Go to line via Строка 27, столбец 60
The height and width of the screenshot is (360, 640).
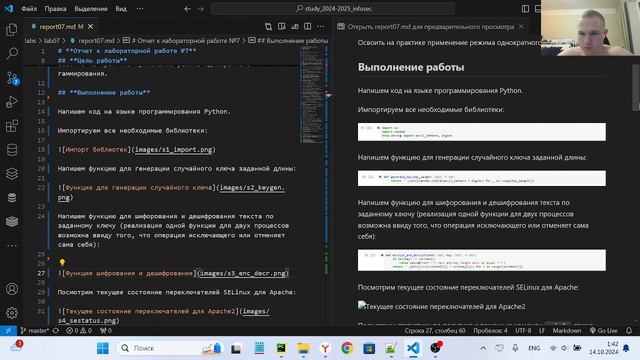pyautogui.click(x=435, y=331)
